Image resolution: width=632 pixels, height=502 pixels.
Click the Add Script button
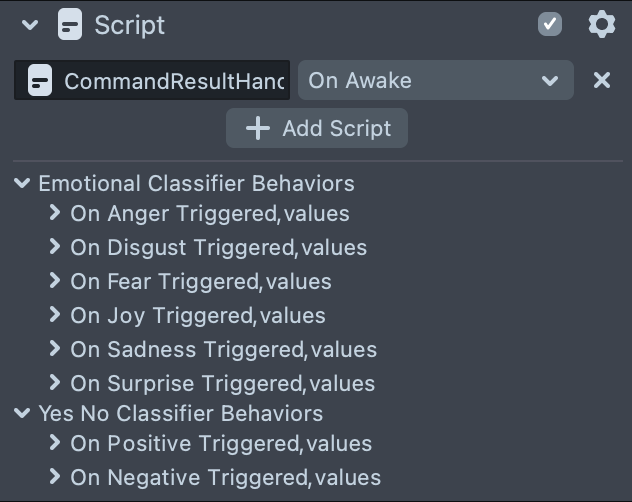317,128
